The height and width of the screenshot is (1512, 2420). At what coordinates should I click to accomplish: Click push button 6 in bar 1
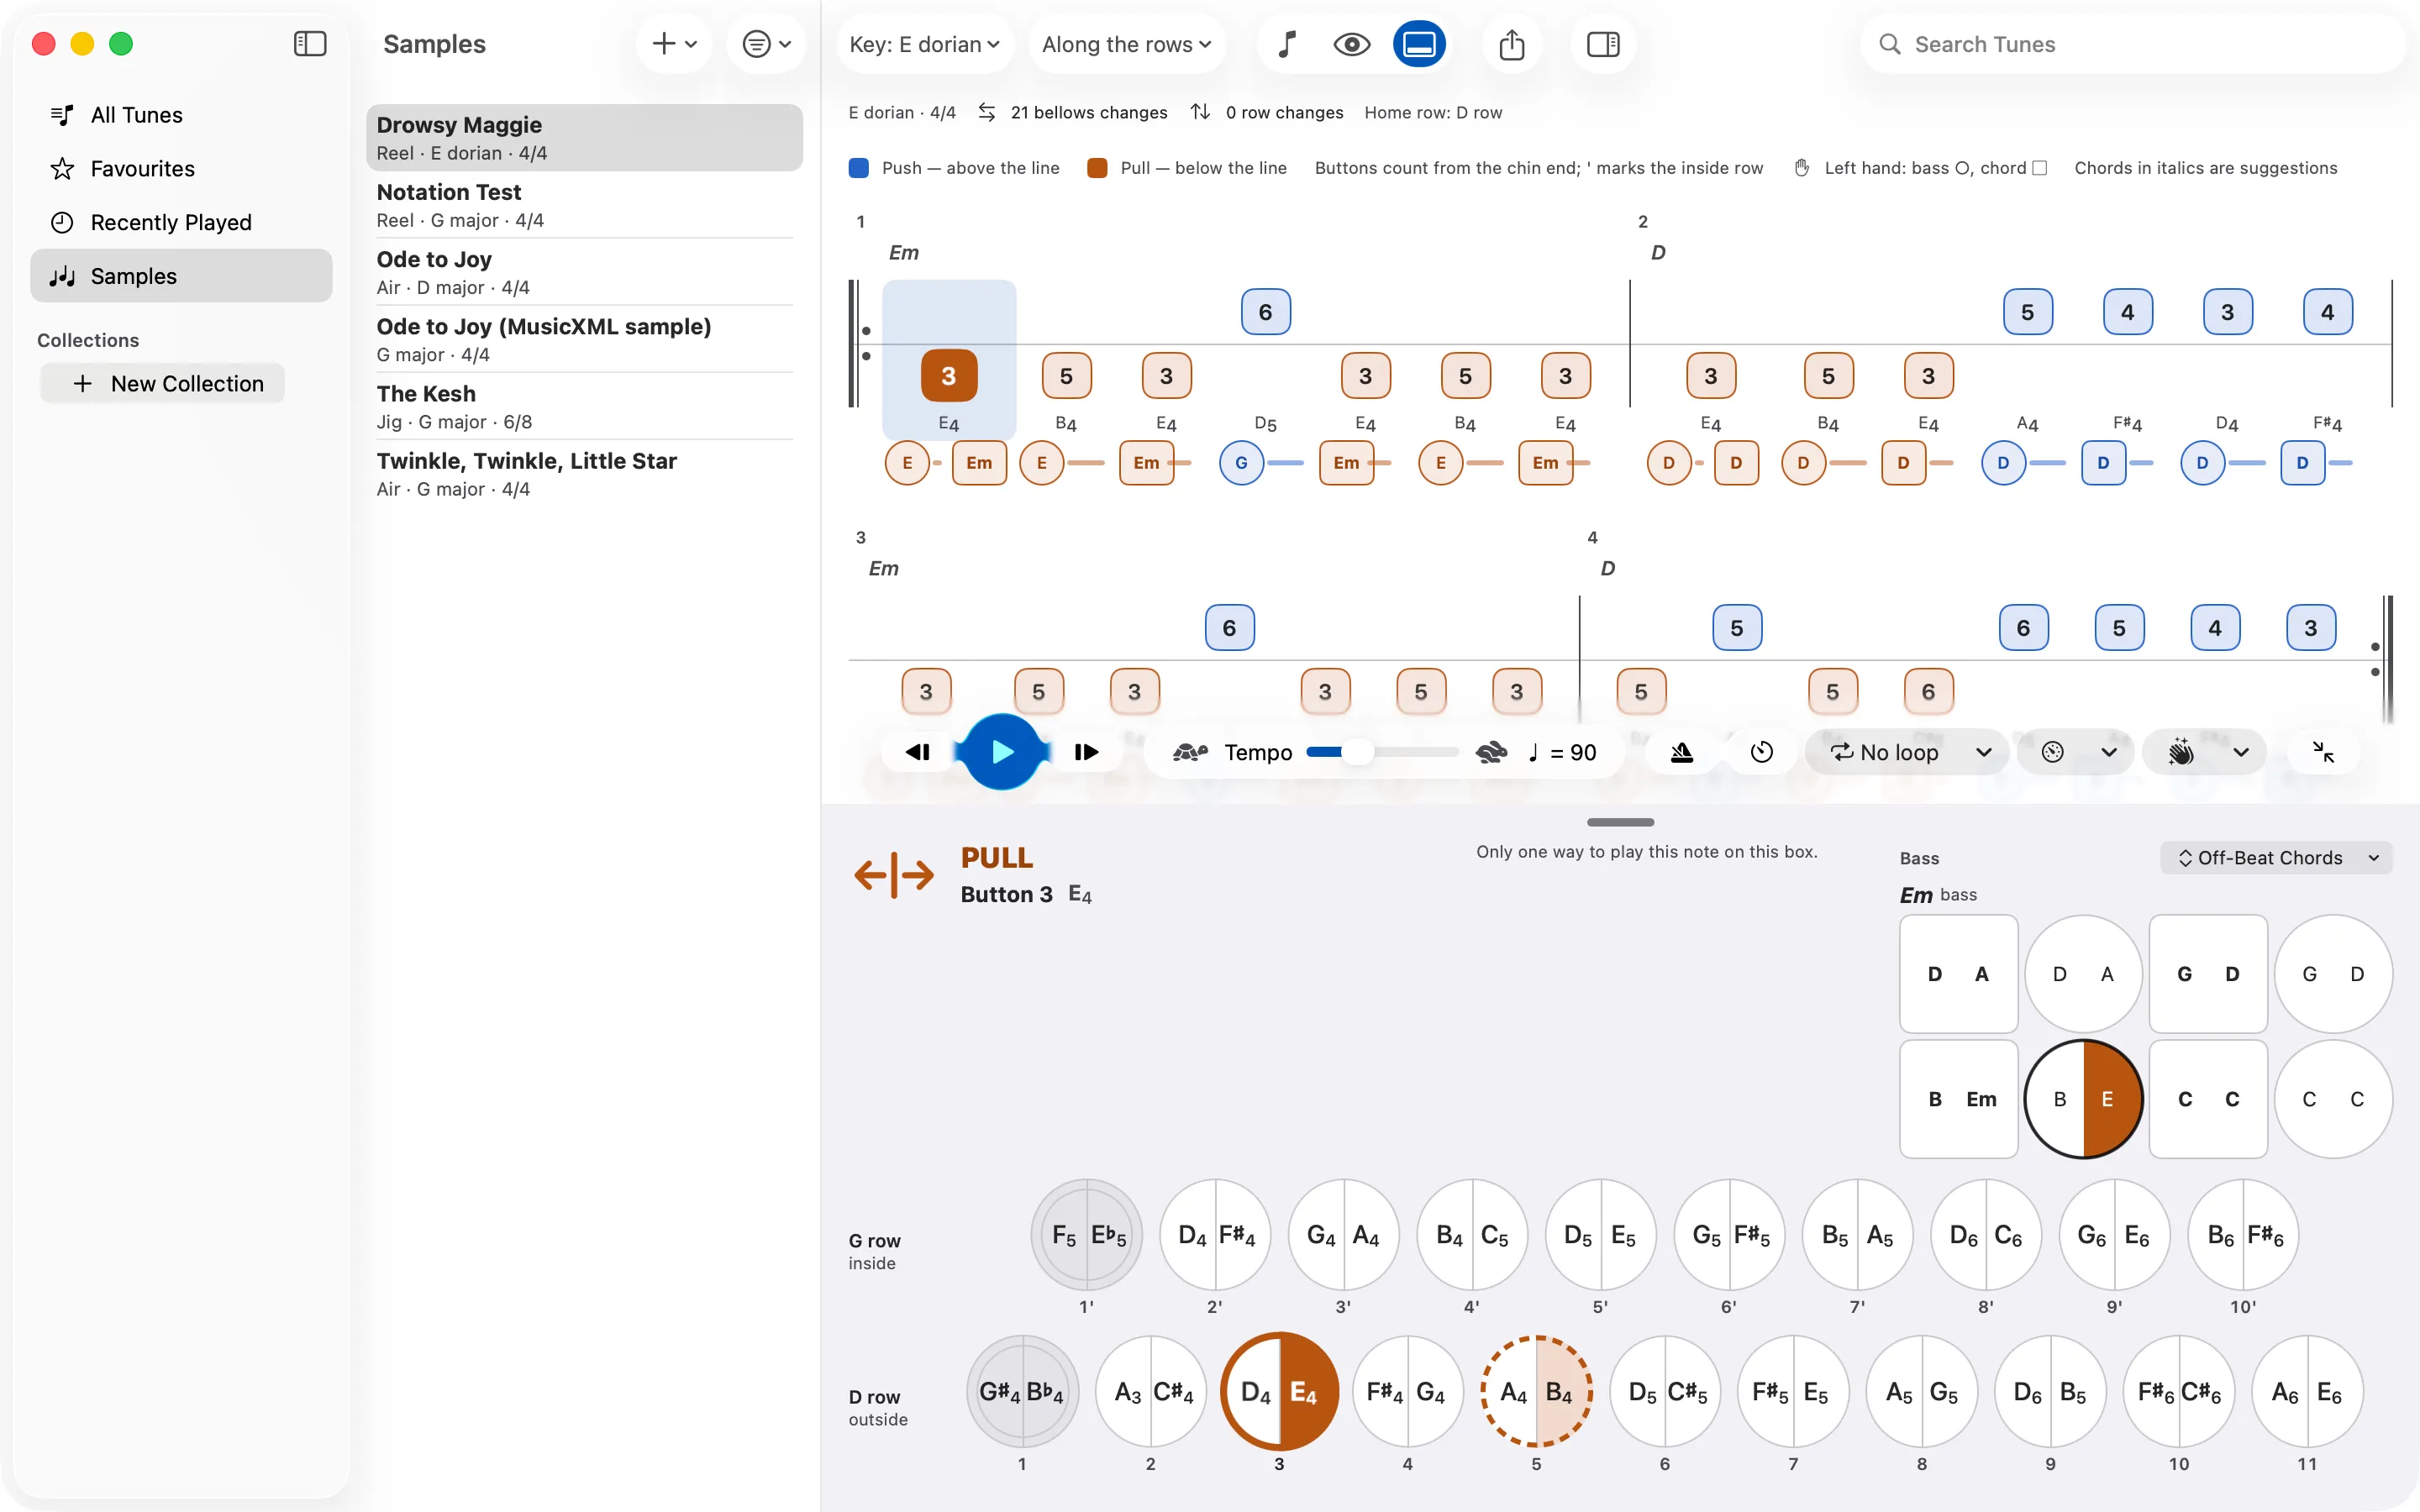pos(1265,312)
